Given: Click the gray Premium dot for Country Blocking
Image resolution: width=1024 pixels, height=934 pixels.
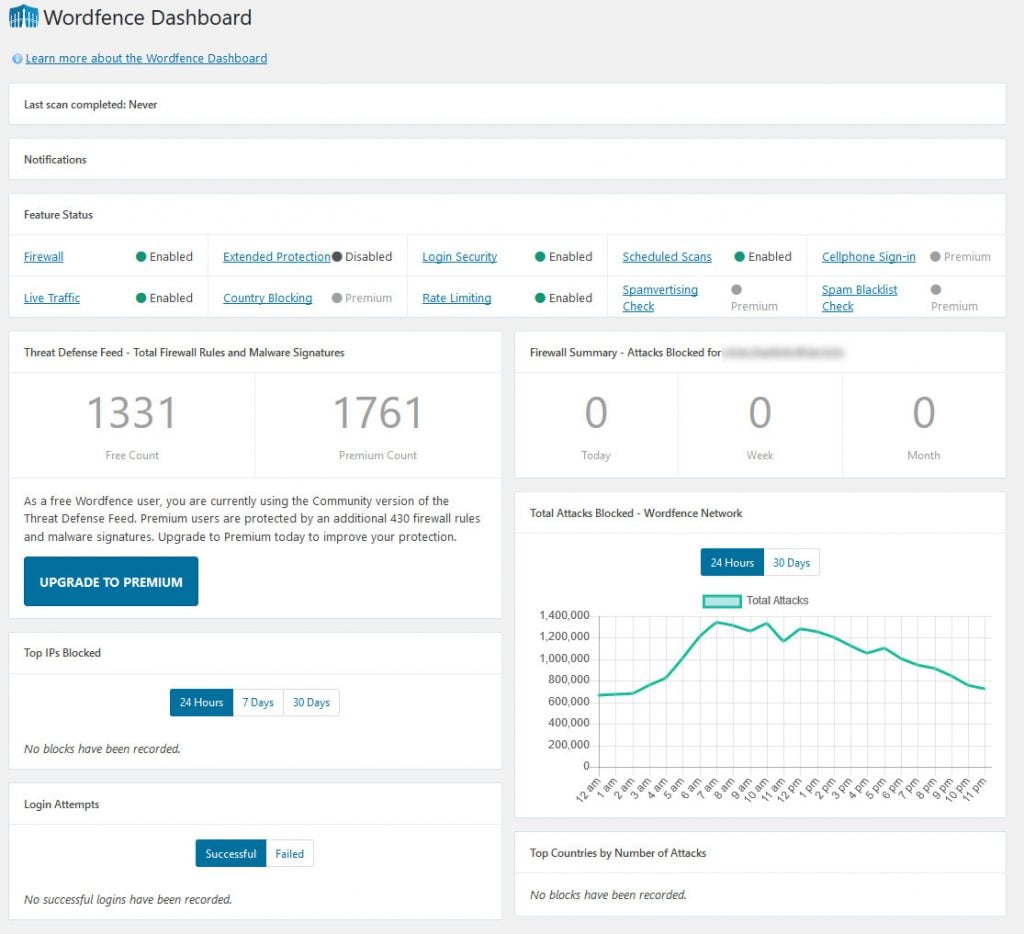Looking at the screenshot, I should click(337, 298).
